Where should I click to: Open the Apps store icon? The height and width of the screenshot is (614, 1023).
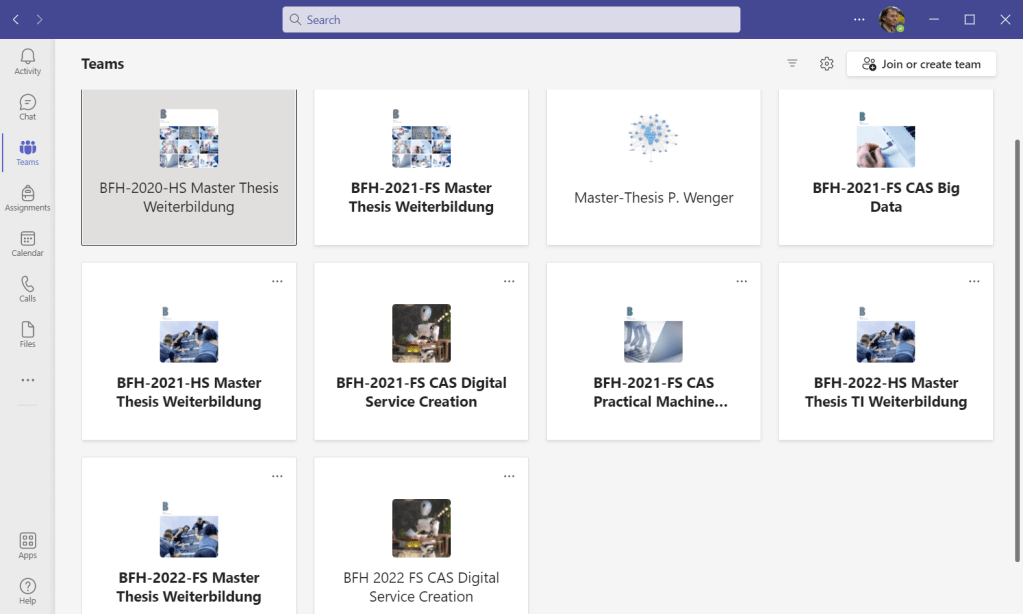pyautogui.click(x=27, y=545)
